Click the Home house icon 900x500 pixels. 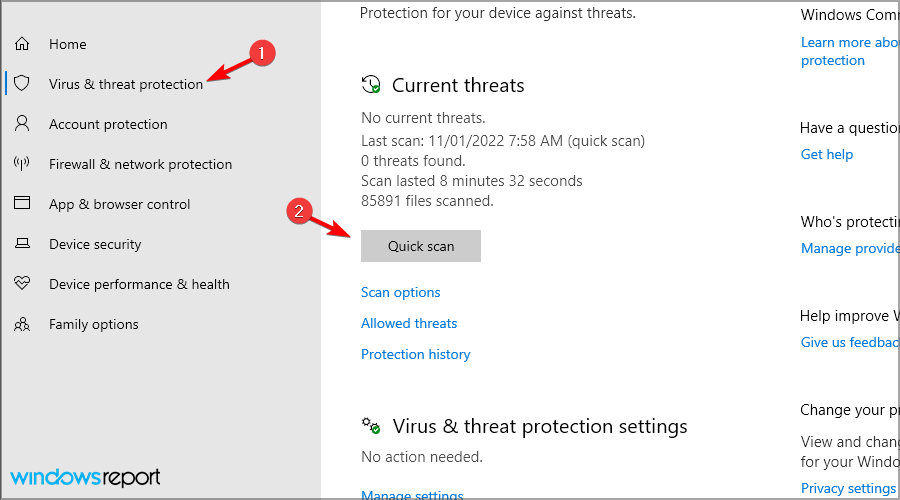(x=22, y=44)
